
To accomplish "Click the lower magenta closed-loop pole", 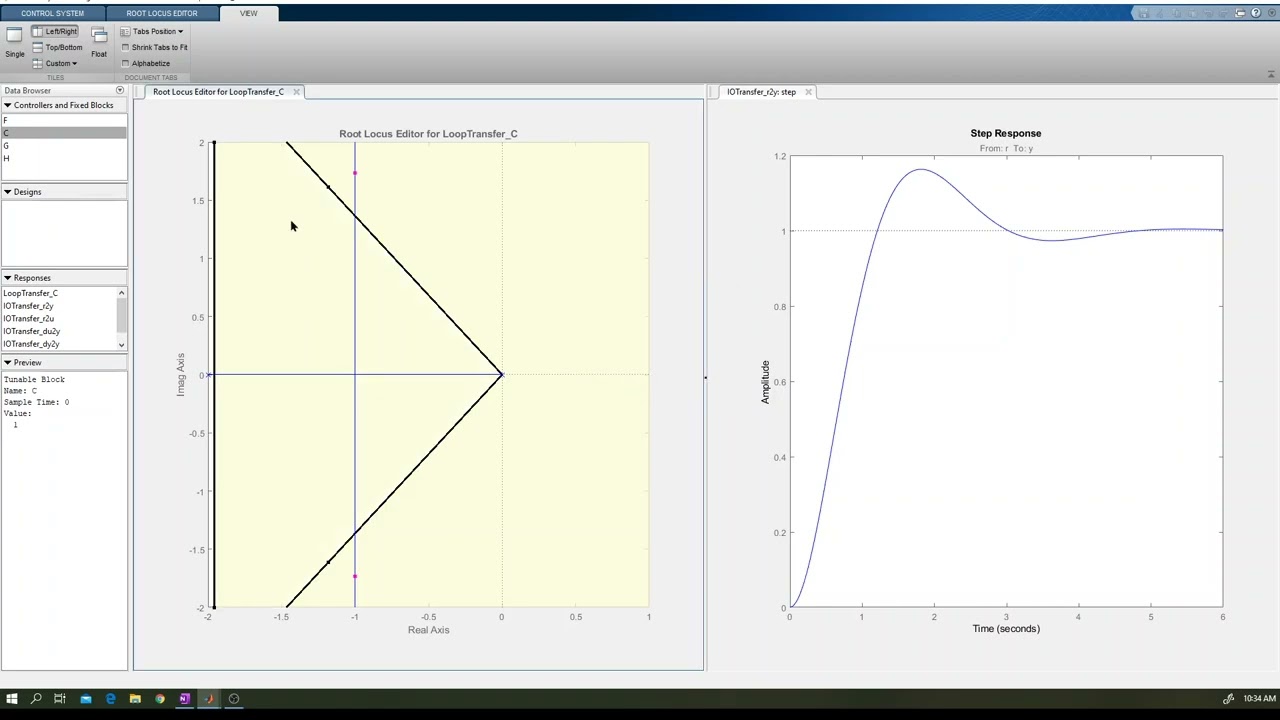I will point(355,576).
